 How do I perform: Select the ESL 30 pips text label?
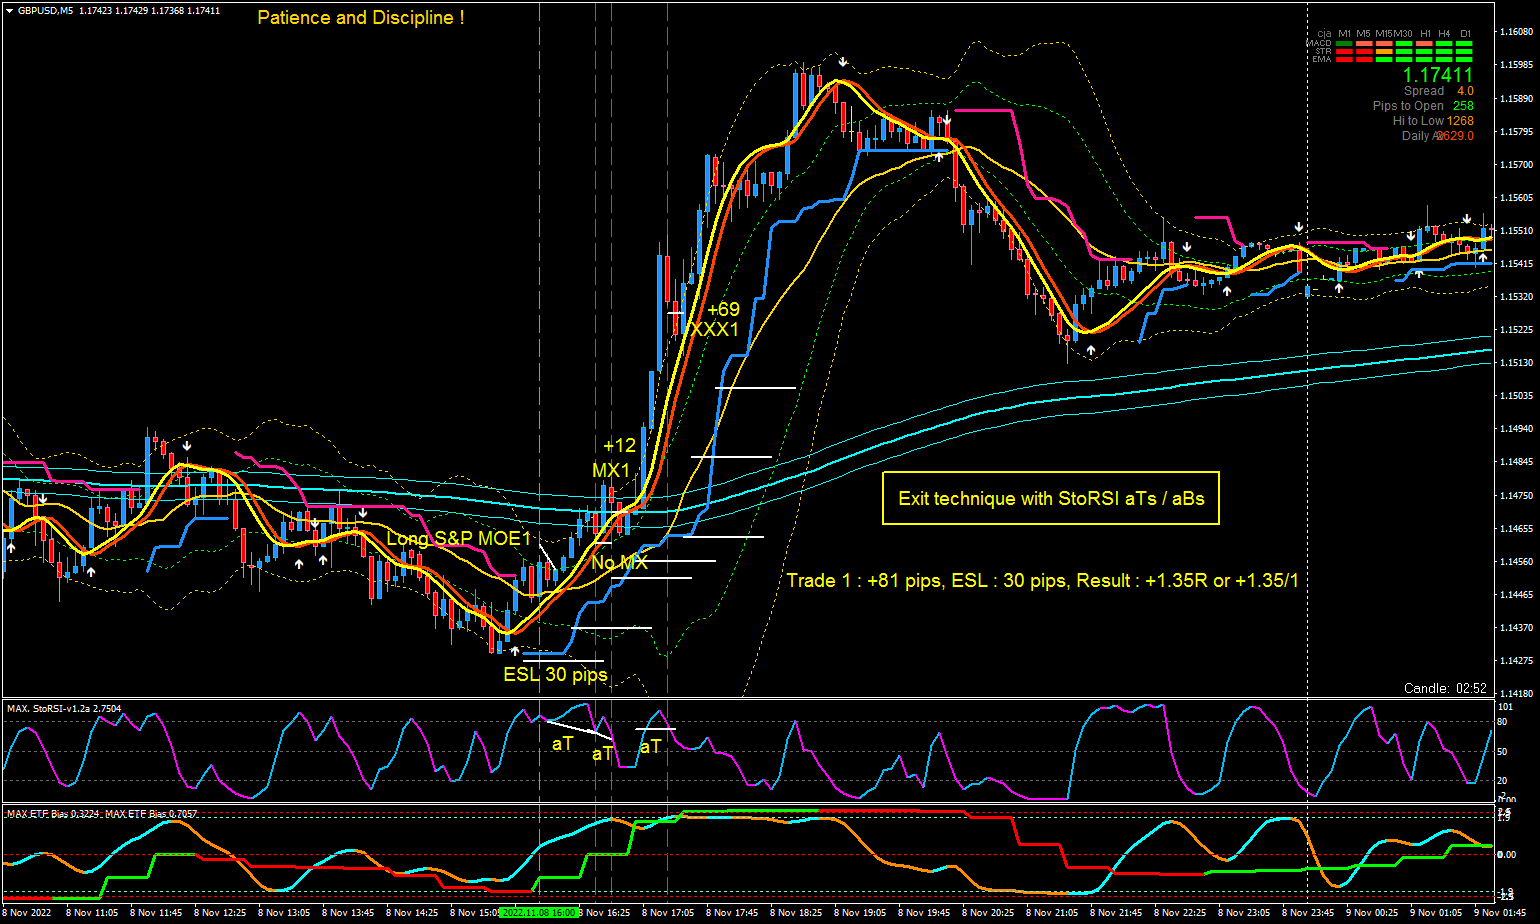555,675
